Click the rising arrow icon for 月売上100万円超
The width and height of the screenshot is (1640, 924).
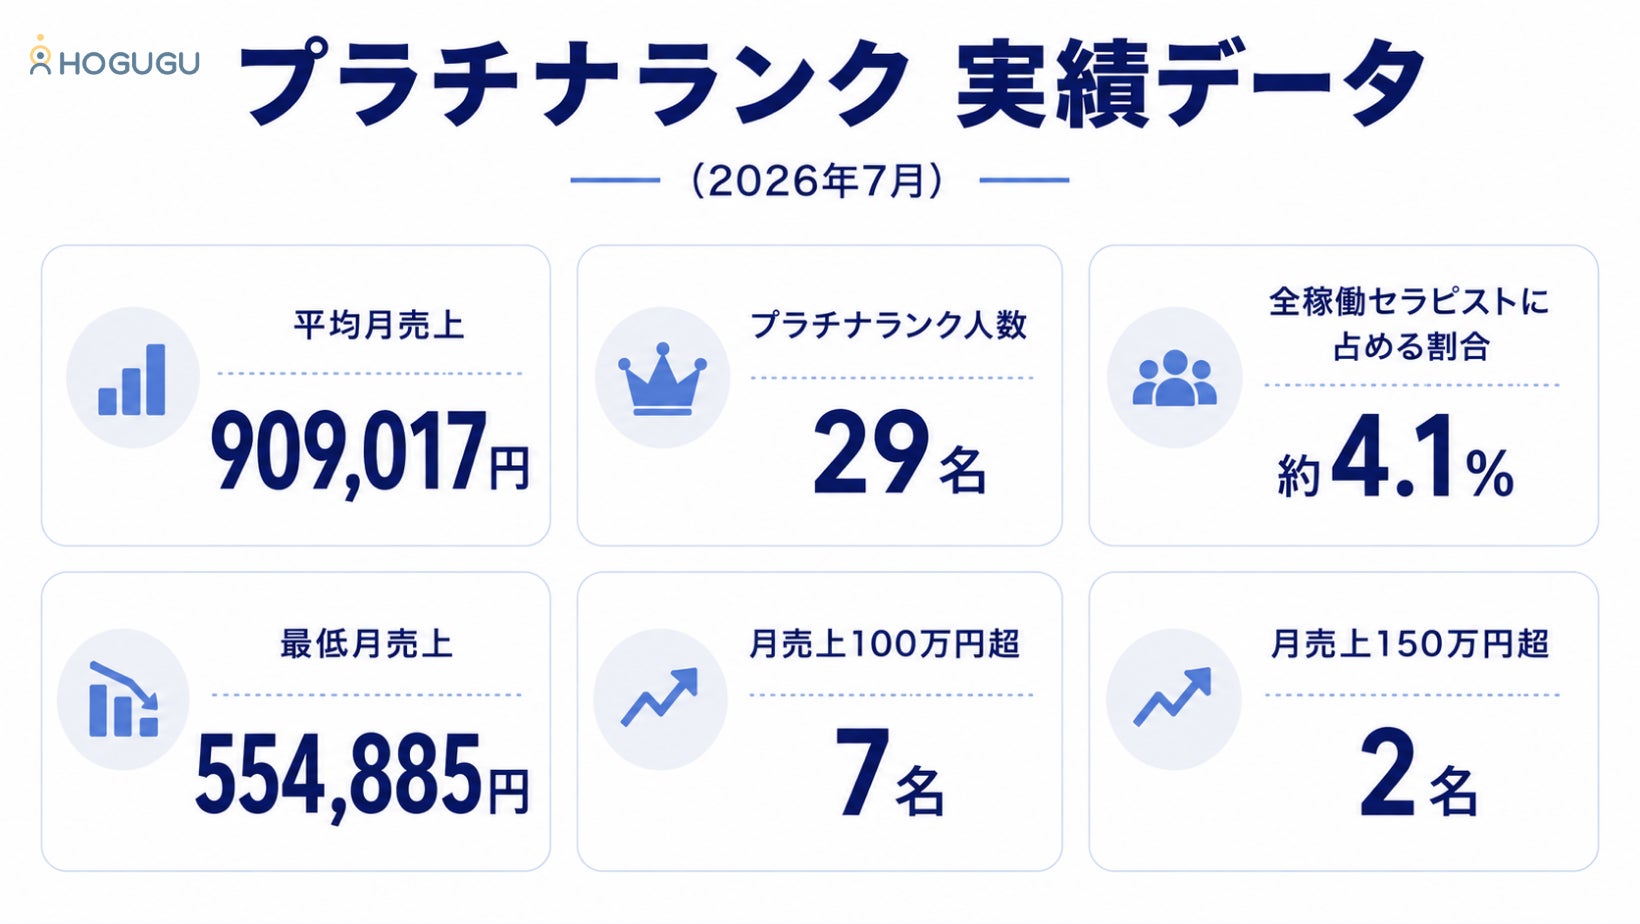click(x=660, y=699)
